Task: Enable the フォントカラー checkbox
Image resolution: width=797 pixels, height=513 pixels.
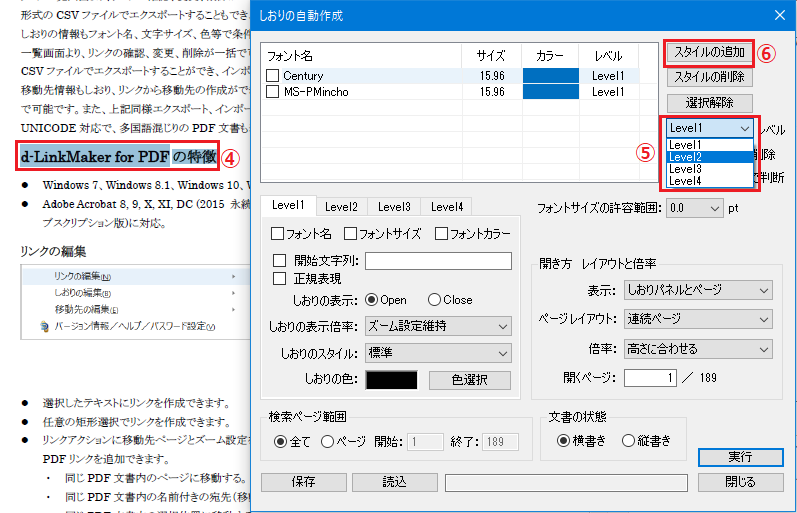Action: (441, 234)
